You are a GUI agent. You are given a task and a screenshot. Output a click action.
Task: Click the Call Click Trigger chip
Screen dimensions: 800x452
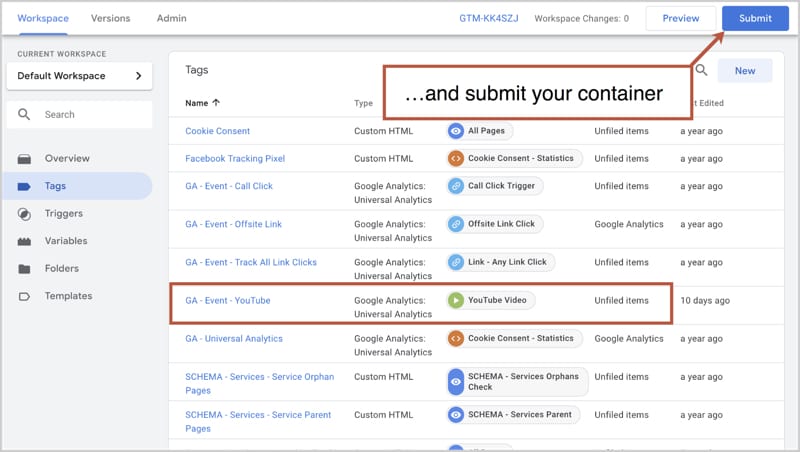click(x=494, y=186)
